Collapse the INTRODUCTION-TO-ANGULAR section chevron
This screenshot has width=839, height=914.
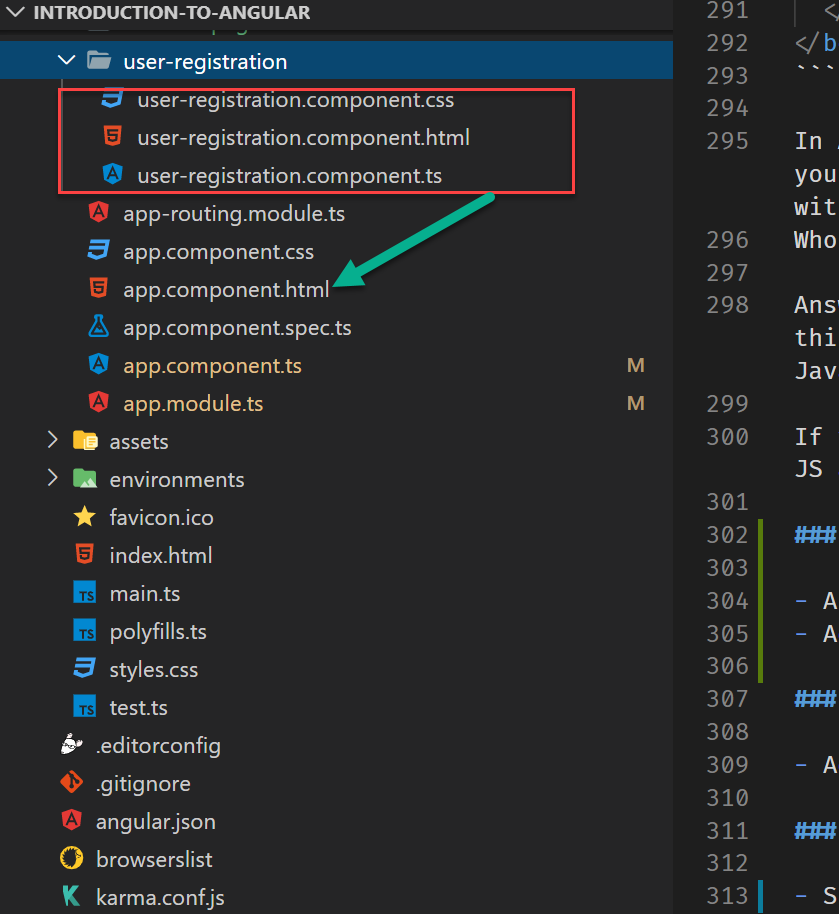(14, 12)
